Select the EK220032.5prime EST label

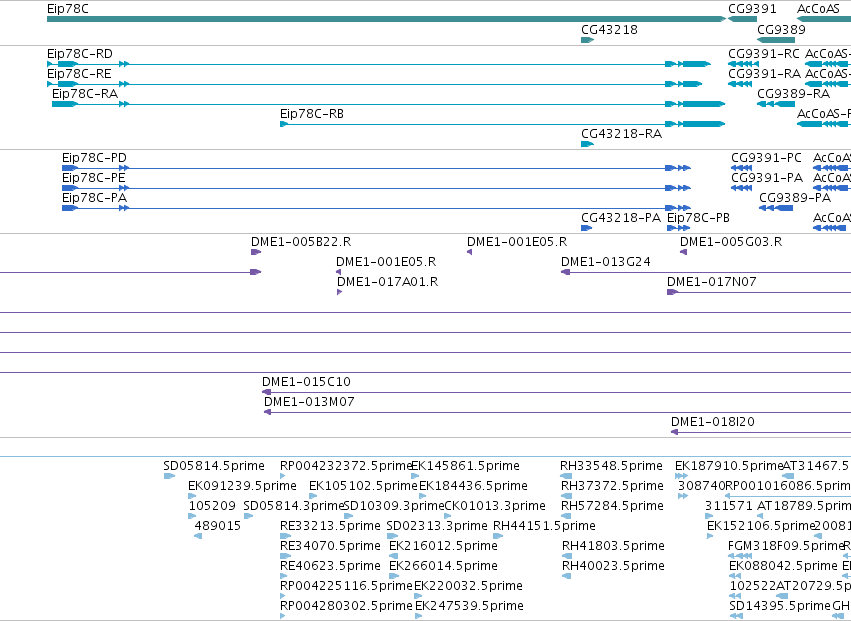pyautogui.click(x=468, y=586)
